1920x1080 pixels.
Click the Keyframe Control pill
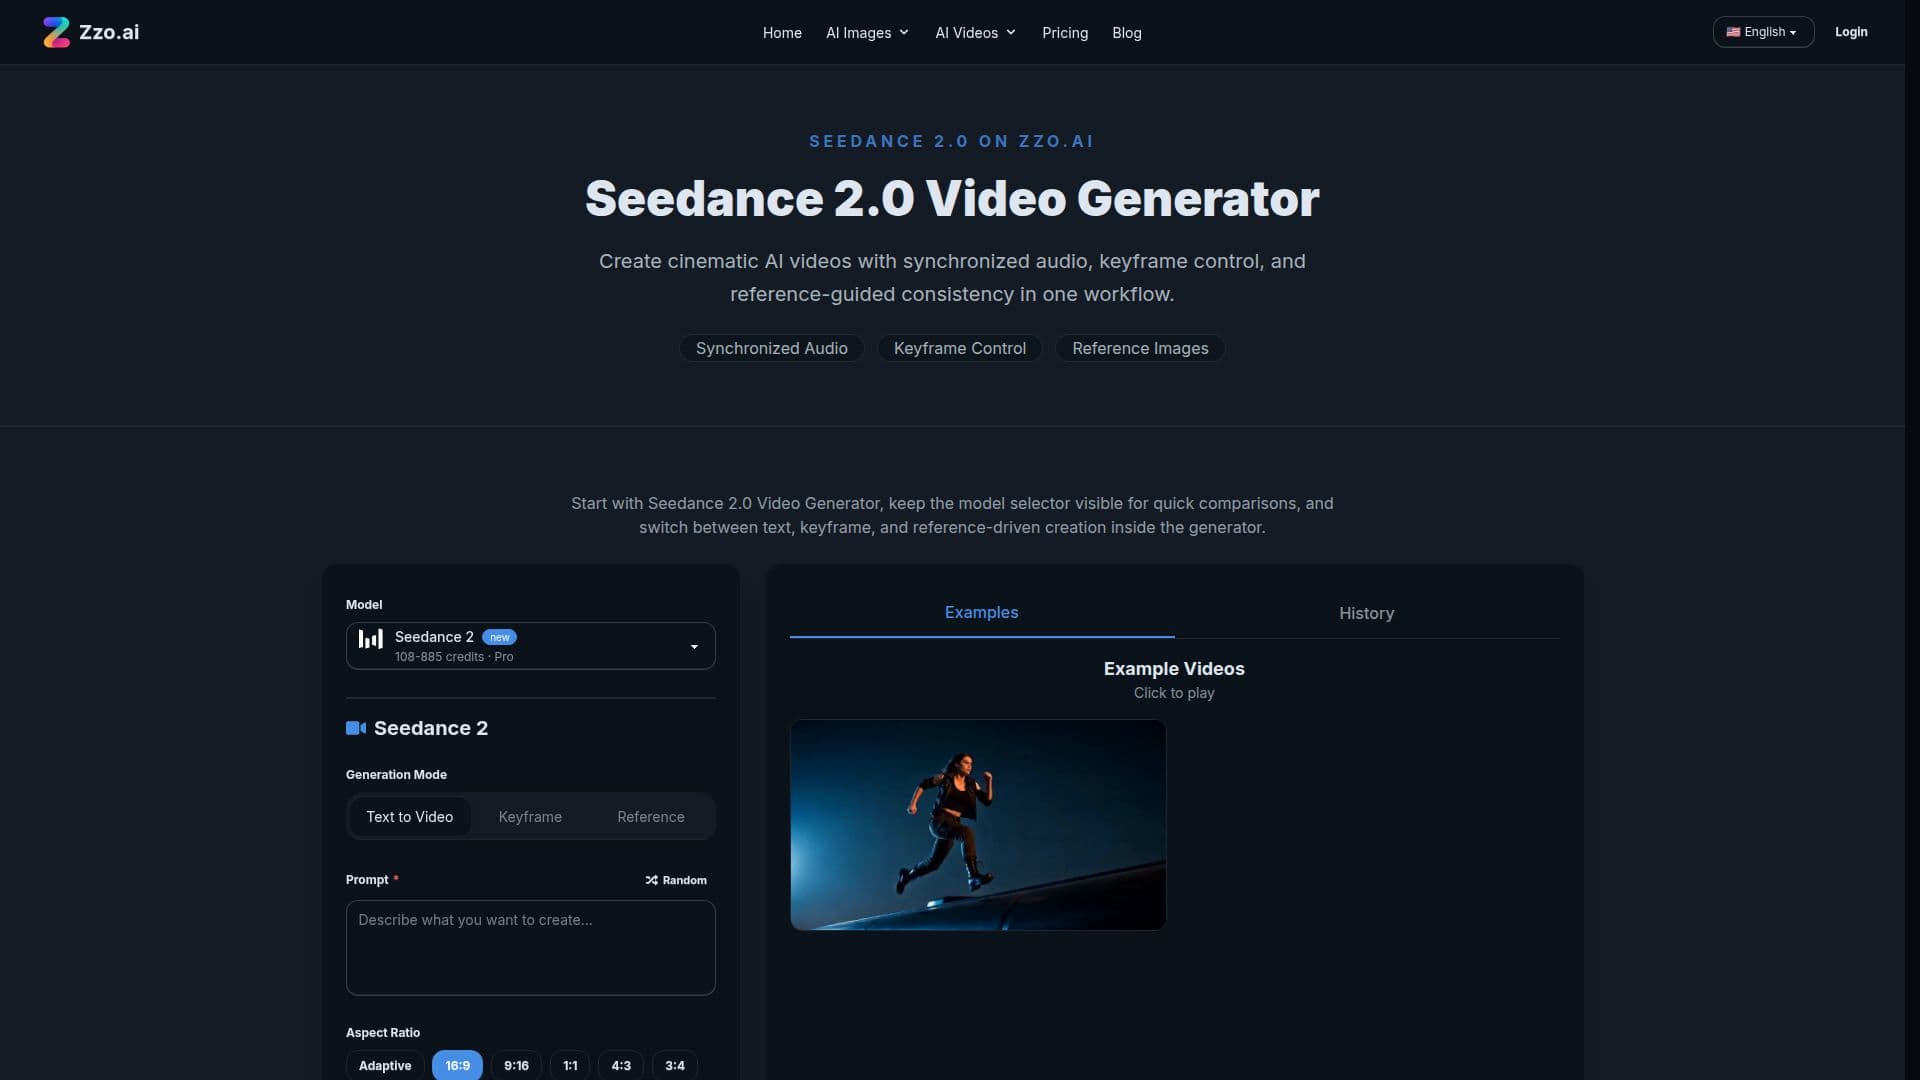(x=960, y=348)
